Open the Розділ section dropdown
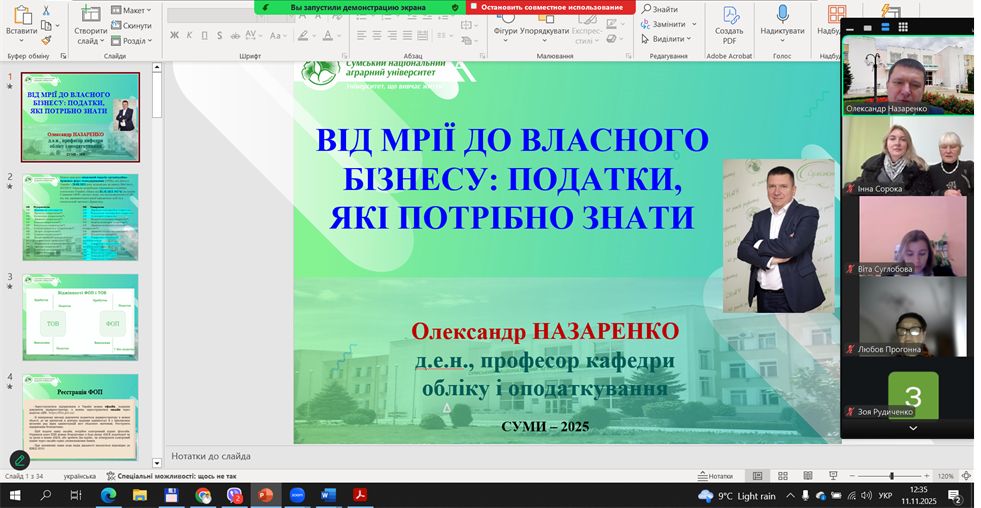The image size is (981, 508). coord(132,41)
